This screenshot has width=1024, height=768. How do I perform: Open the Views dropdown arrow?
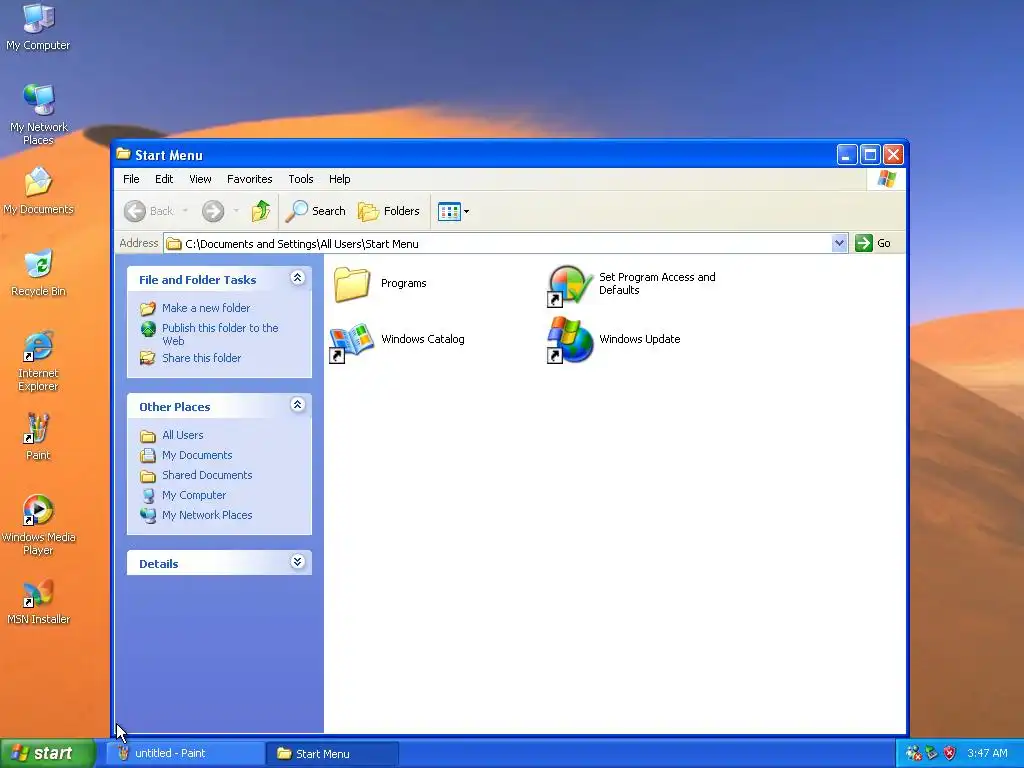click(x=466, y=212)
